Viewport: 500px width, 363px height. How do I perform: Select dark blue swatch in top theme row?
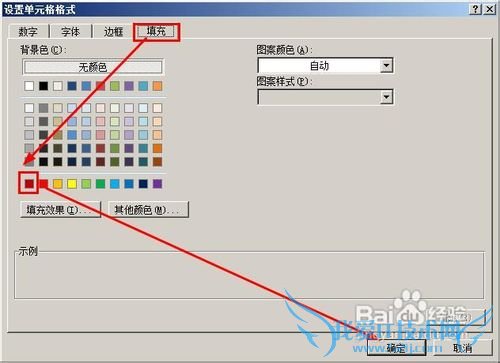coord(72,86)
